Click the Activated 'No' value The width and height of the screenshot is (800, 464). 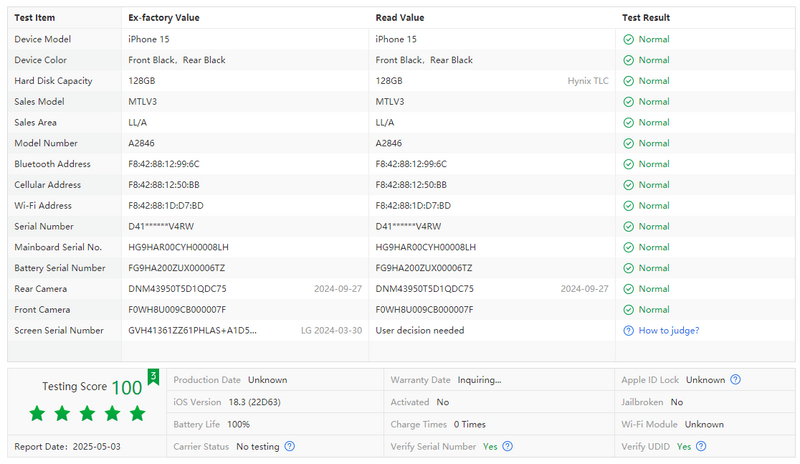[442, 402]
